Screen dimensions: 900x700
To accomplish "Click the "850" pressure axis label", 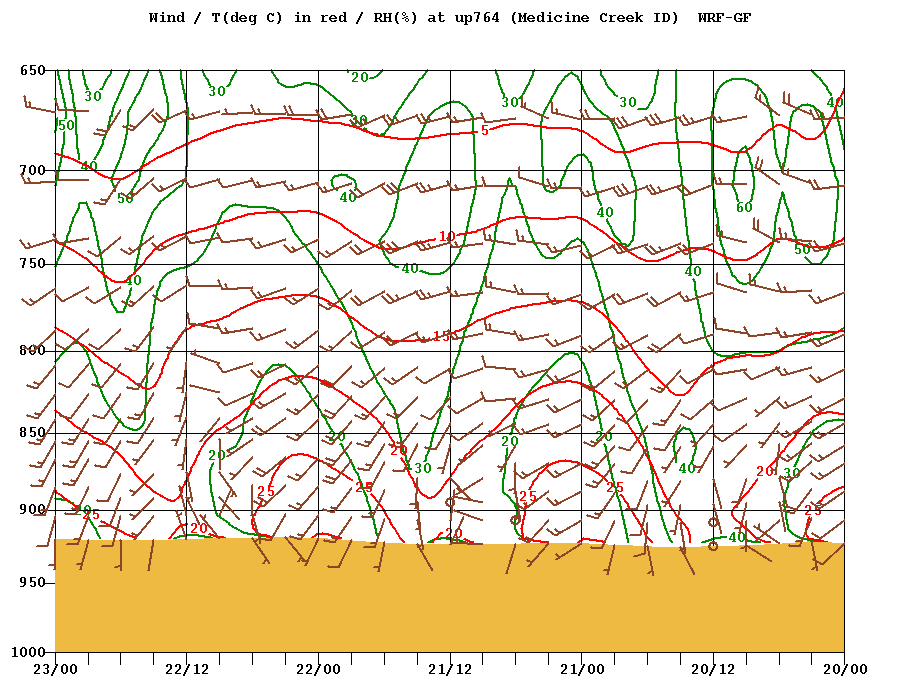I will coord(33,433).
